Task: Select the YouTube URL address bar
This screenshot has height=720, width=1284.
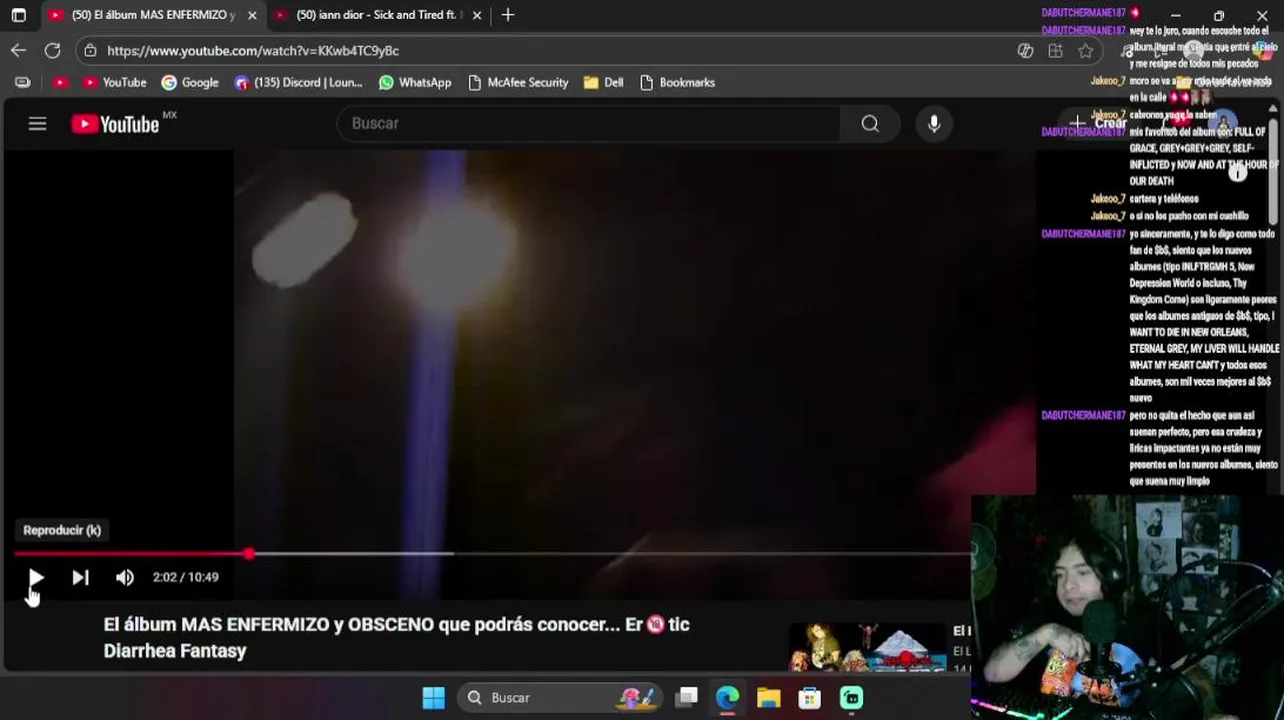Action: (x=253, y=50)
